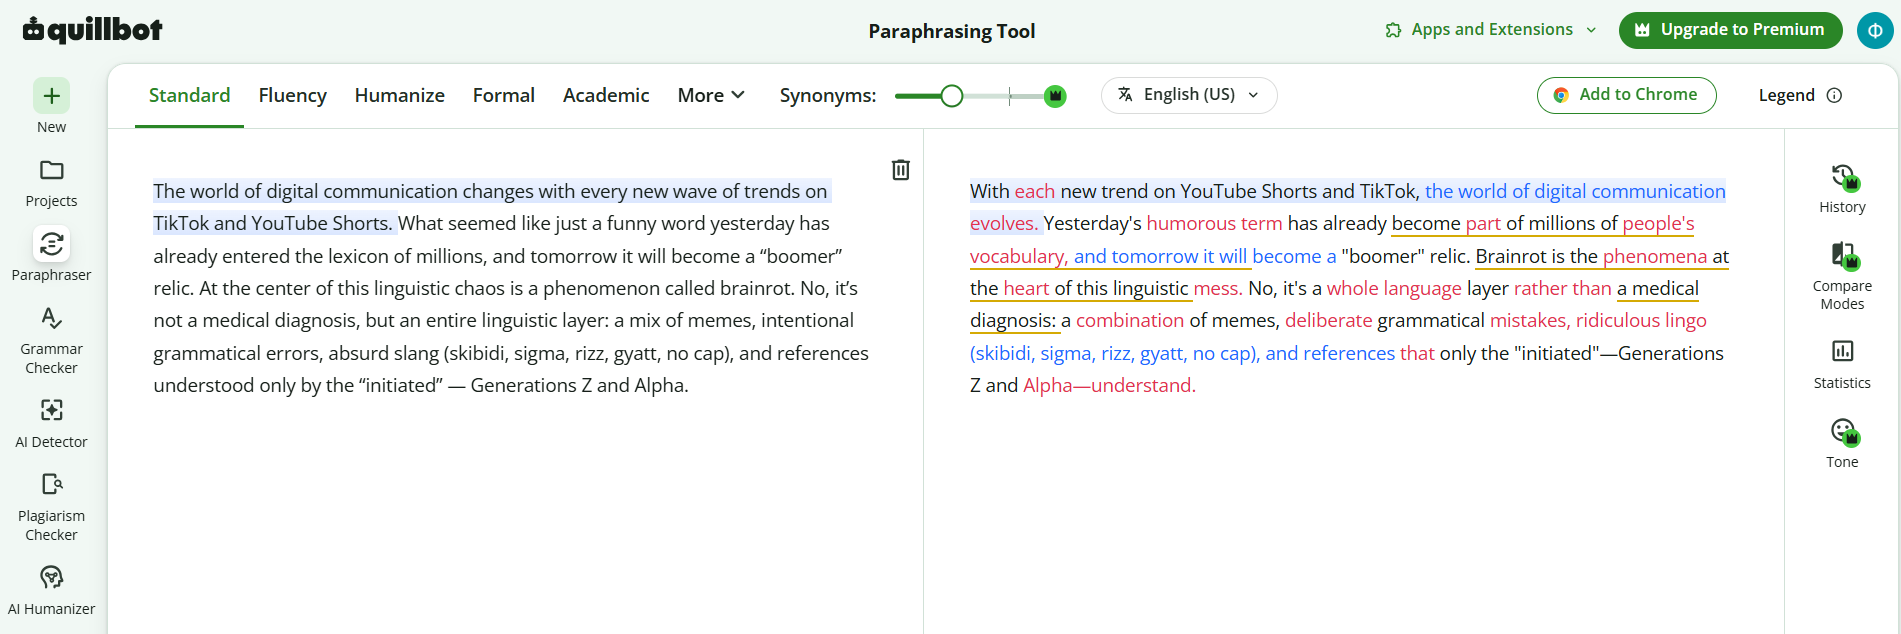Open Projects folder icon in sidebar

point(51,170)
